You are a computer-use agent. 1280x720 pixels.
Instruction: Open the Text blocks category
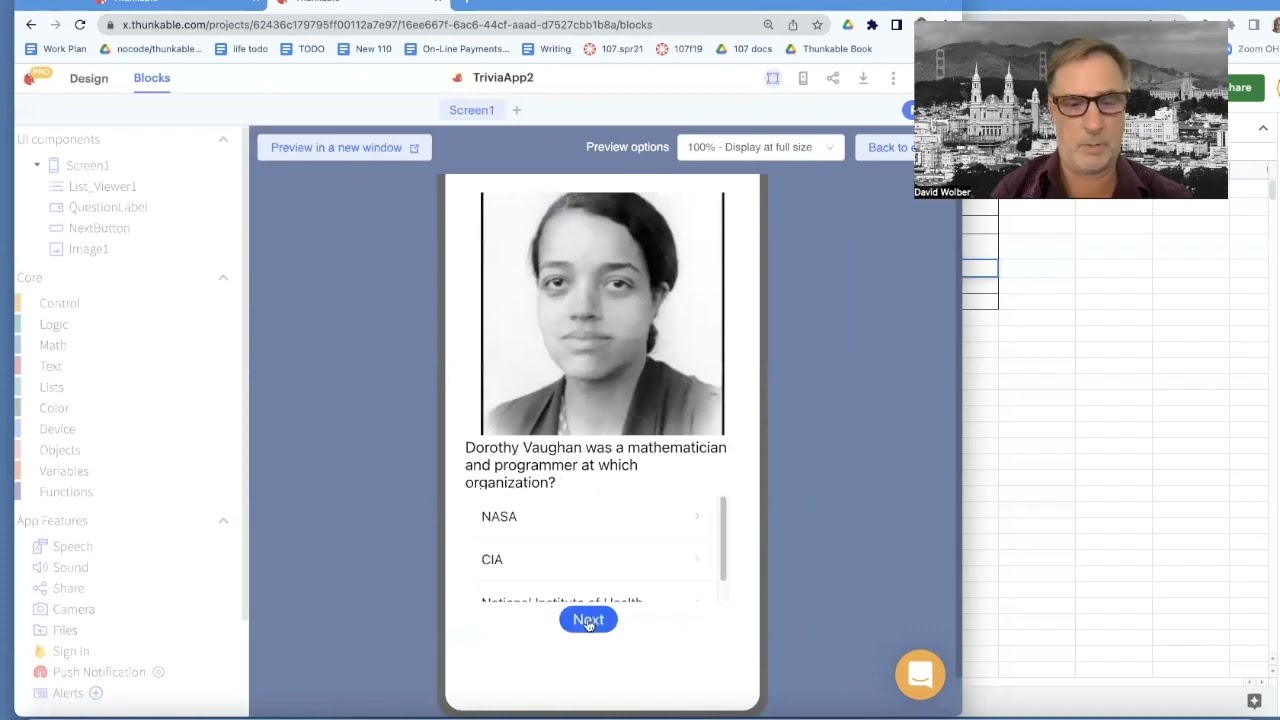[x=50, y=366]
